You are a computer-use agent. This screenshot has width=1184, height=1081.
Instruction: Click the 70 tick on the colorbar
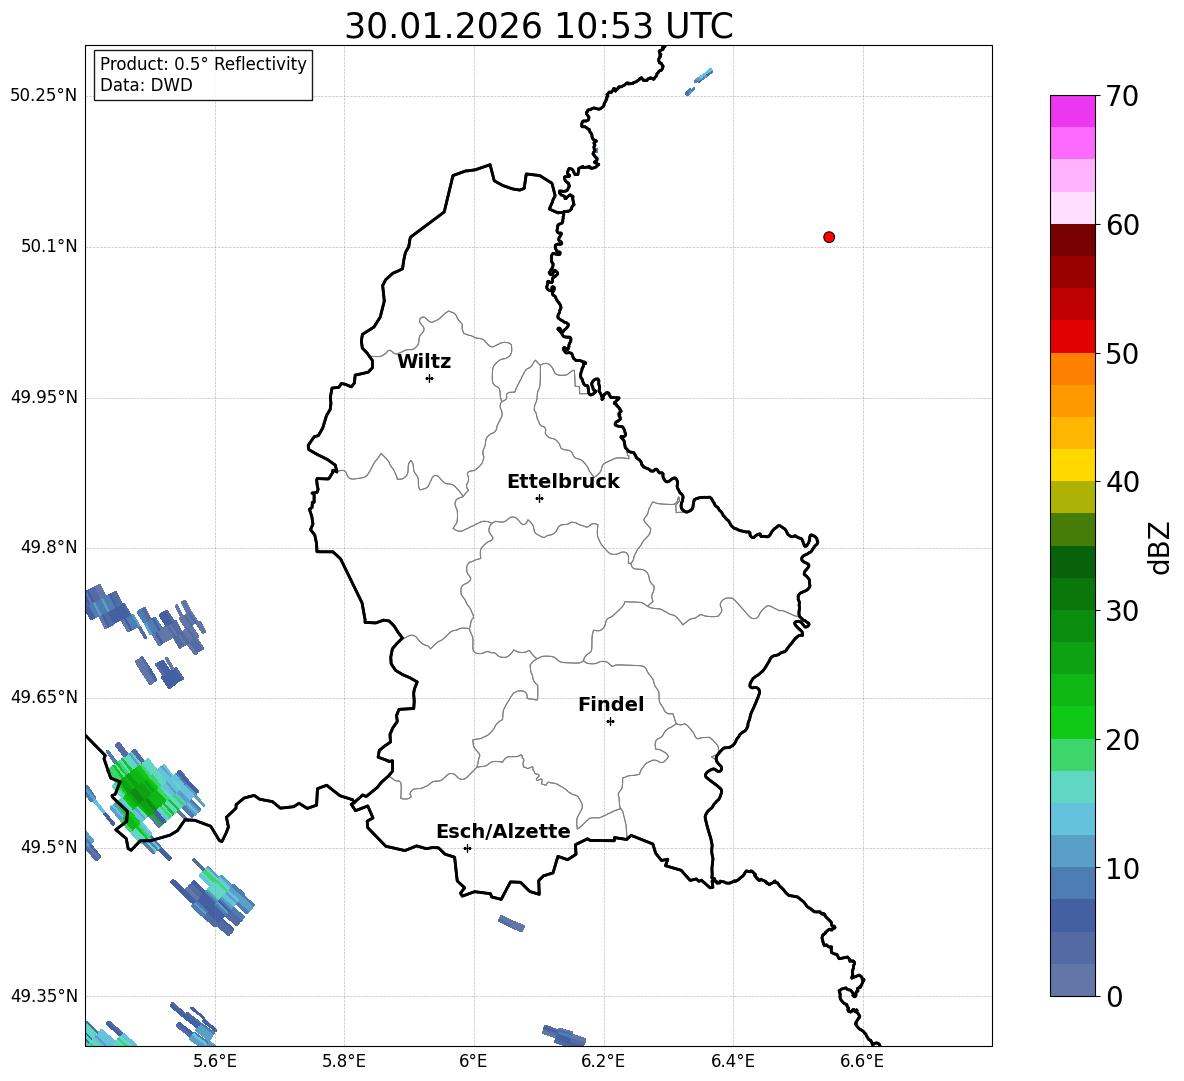coord(1122,96)
